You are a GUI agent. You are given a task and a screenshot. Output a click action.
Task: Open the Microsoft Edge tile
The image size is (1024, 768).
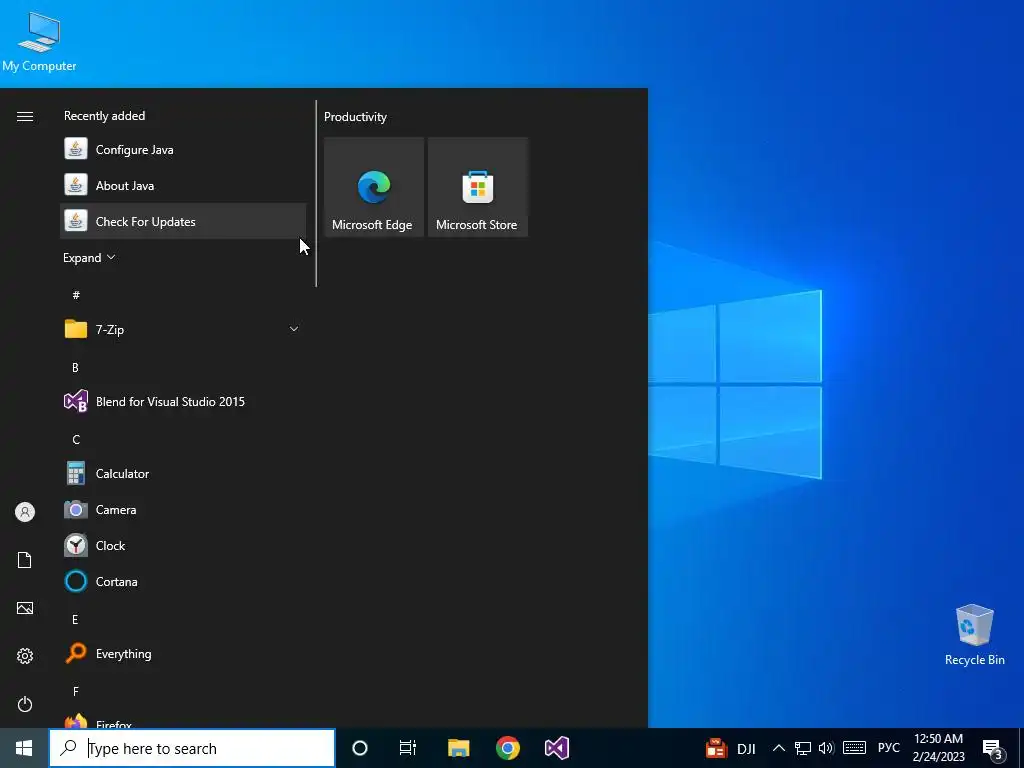pos(374,187)
